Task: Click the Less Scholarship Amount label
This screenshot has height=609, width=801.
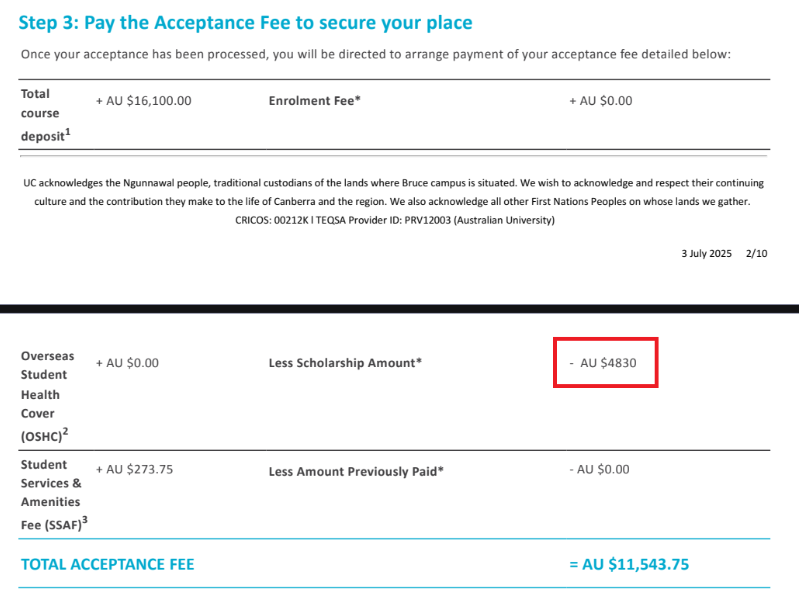Action: tap(345, 363)
